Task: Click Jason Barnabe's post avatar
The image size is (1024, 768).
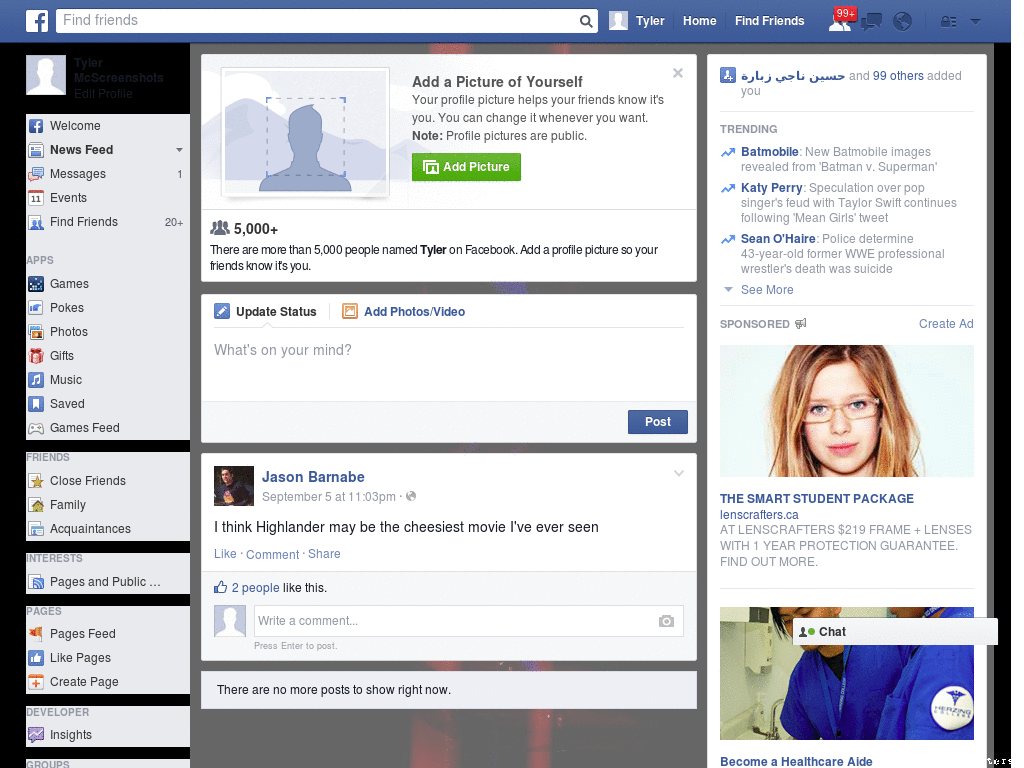Action: [x=234, y=486]
